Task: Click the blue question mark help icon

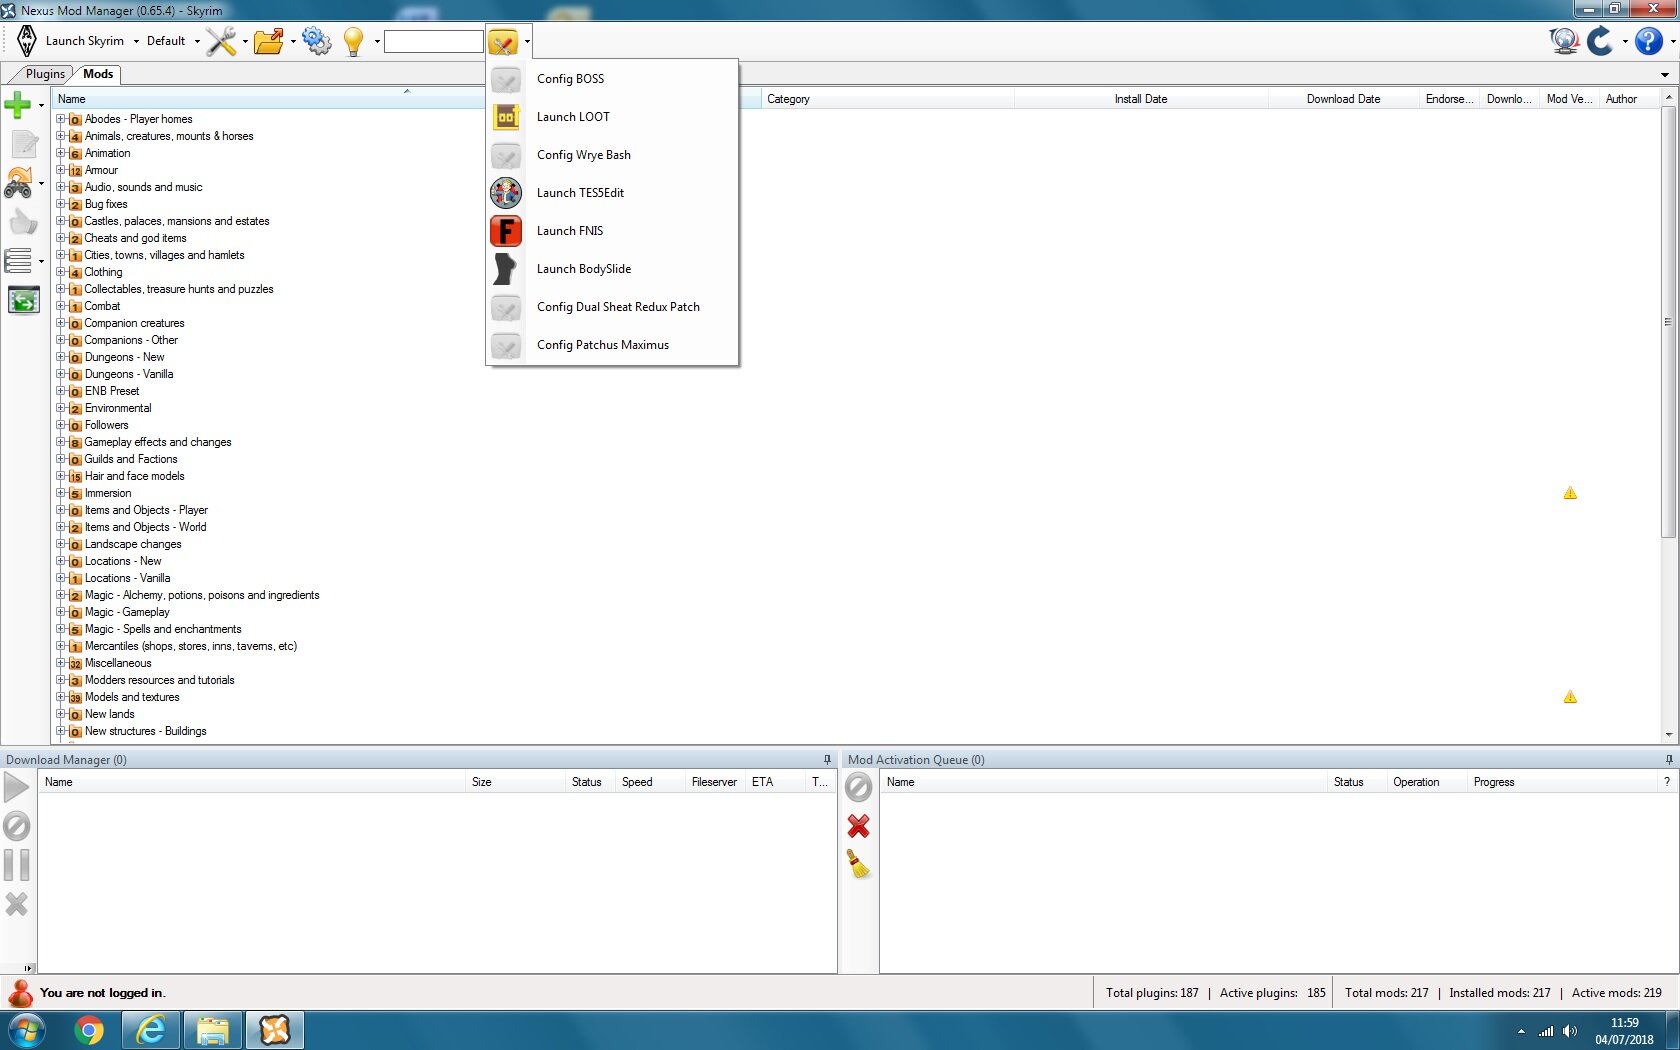Action: [1648, 41]
